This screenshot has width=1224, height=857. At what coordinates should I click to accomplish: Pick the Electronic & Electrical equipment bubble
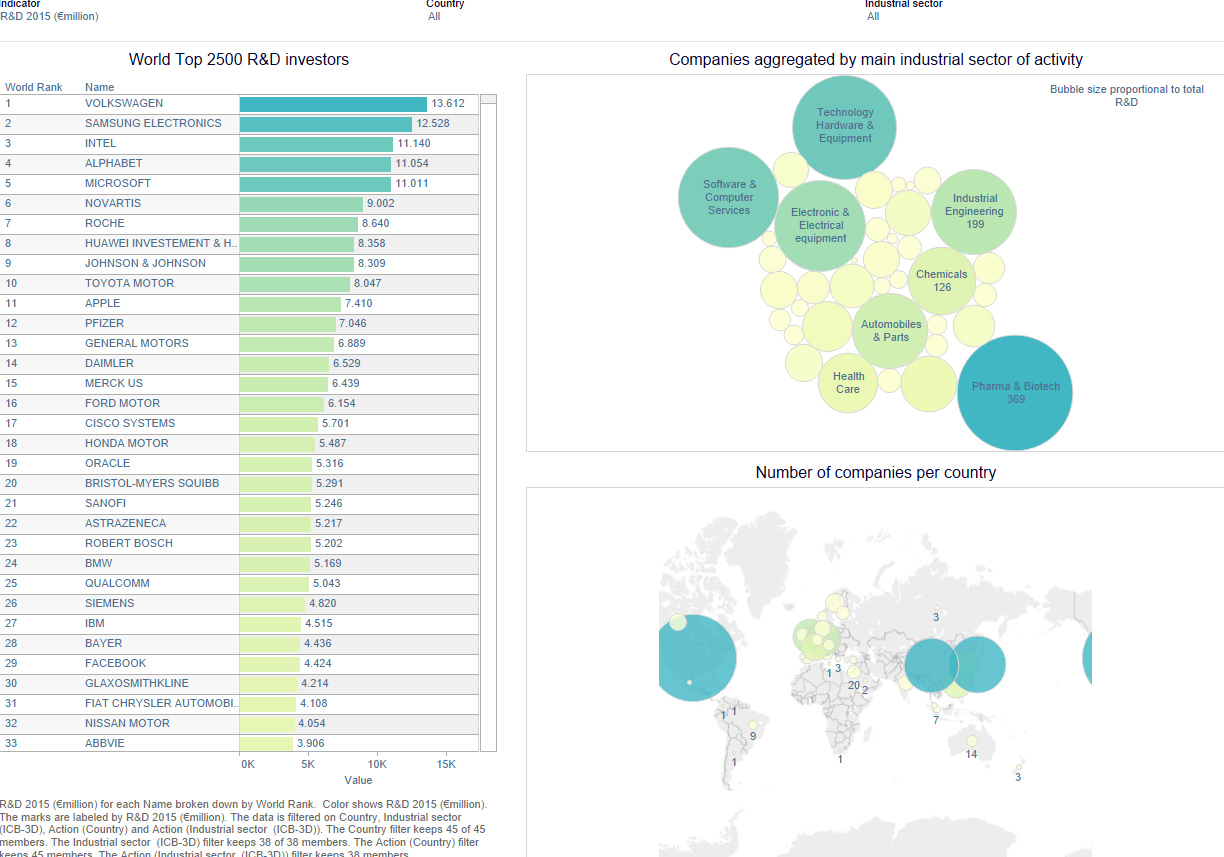pyautogui.click(x=820, y=225)
